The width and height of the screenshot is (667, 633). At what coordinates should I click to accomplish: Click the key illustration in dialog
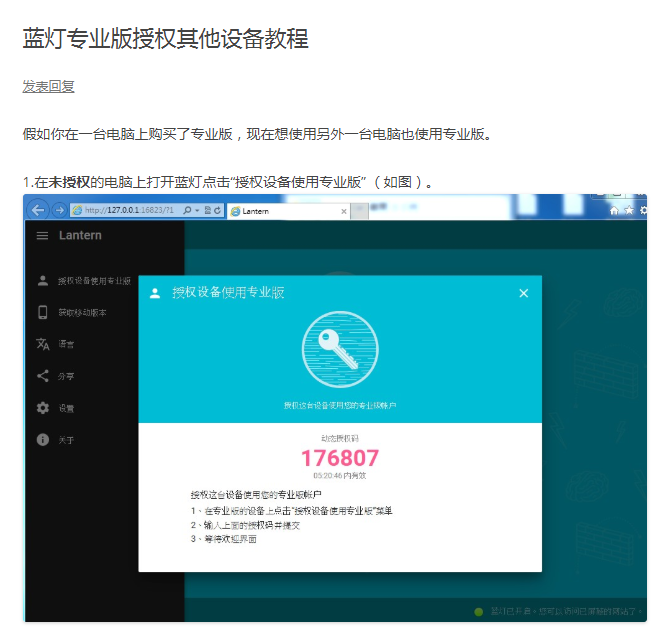click(340, 349)
